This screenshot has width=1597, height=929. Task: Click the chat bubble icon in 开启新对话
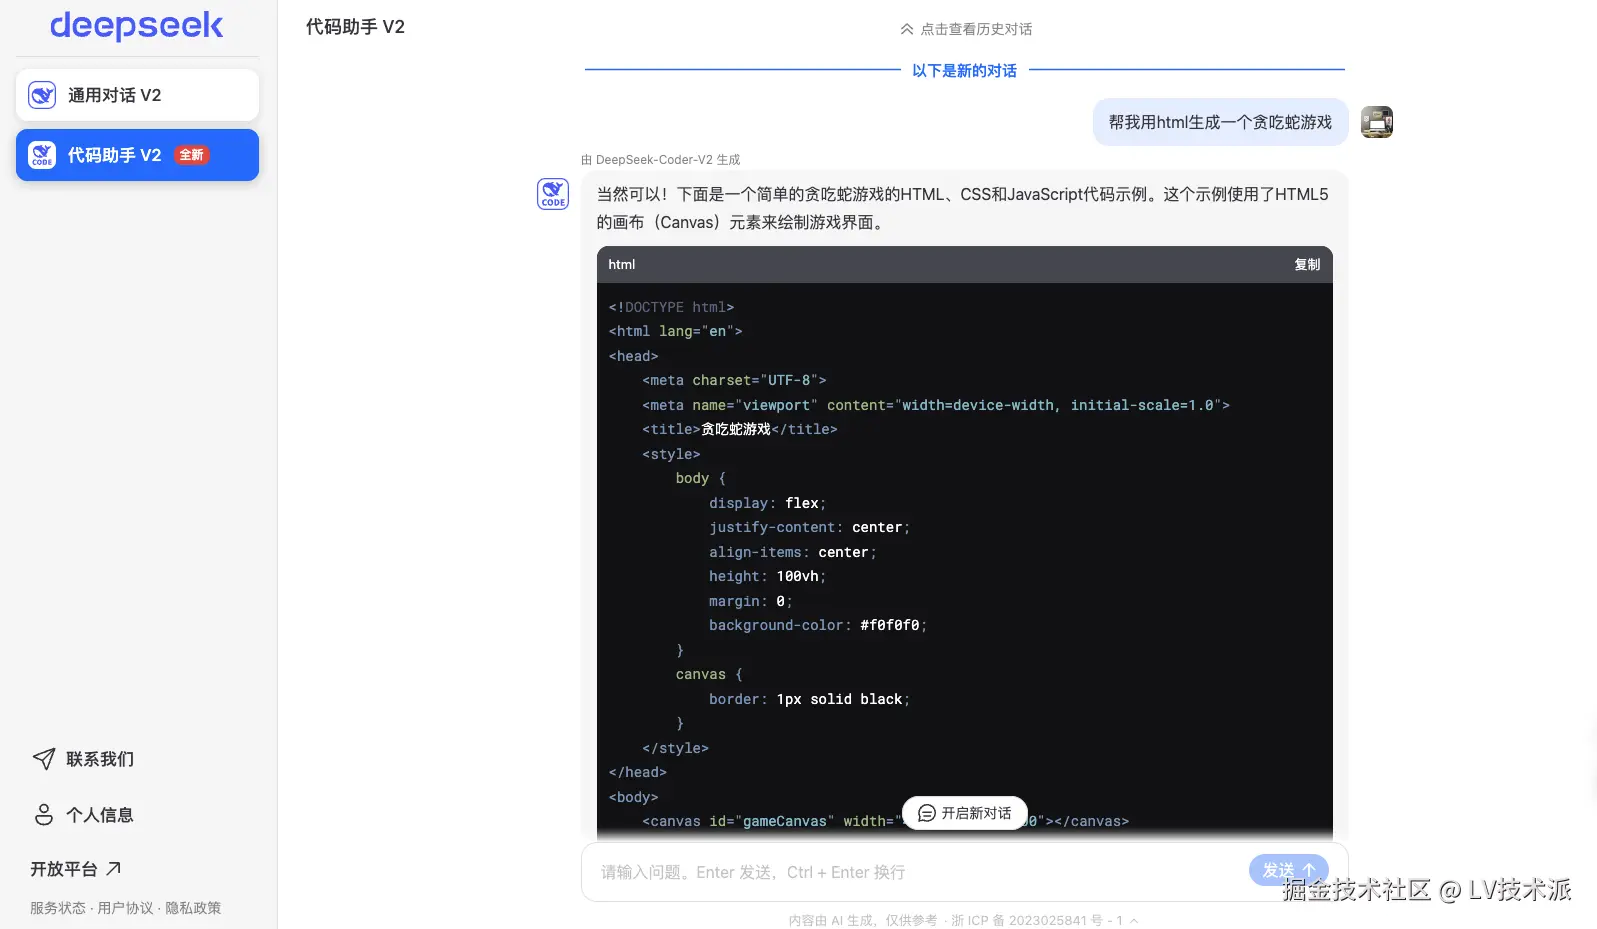click(926, 813)
